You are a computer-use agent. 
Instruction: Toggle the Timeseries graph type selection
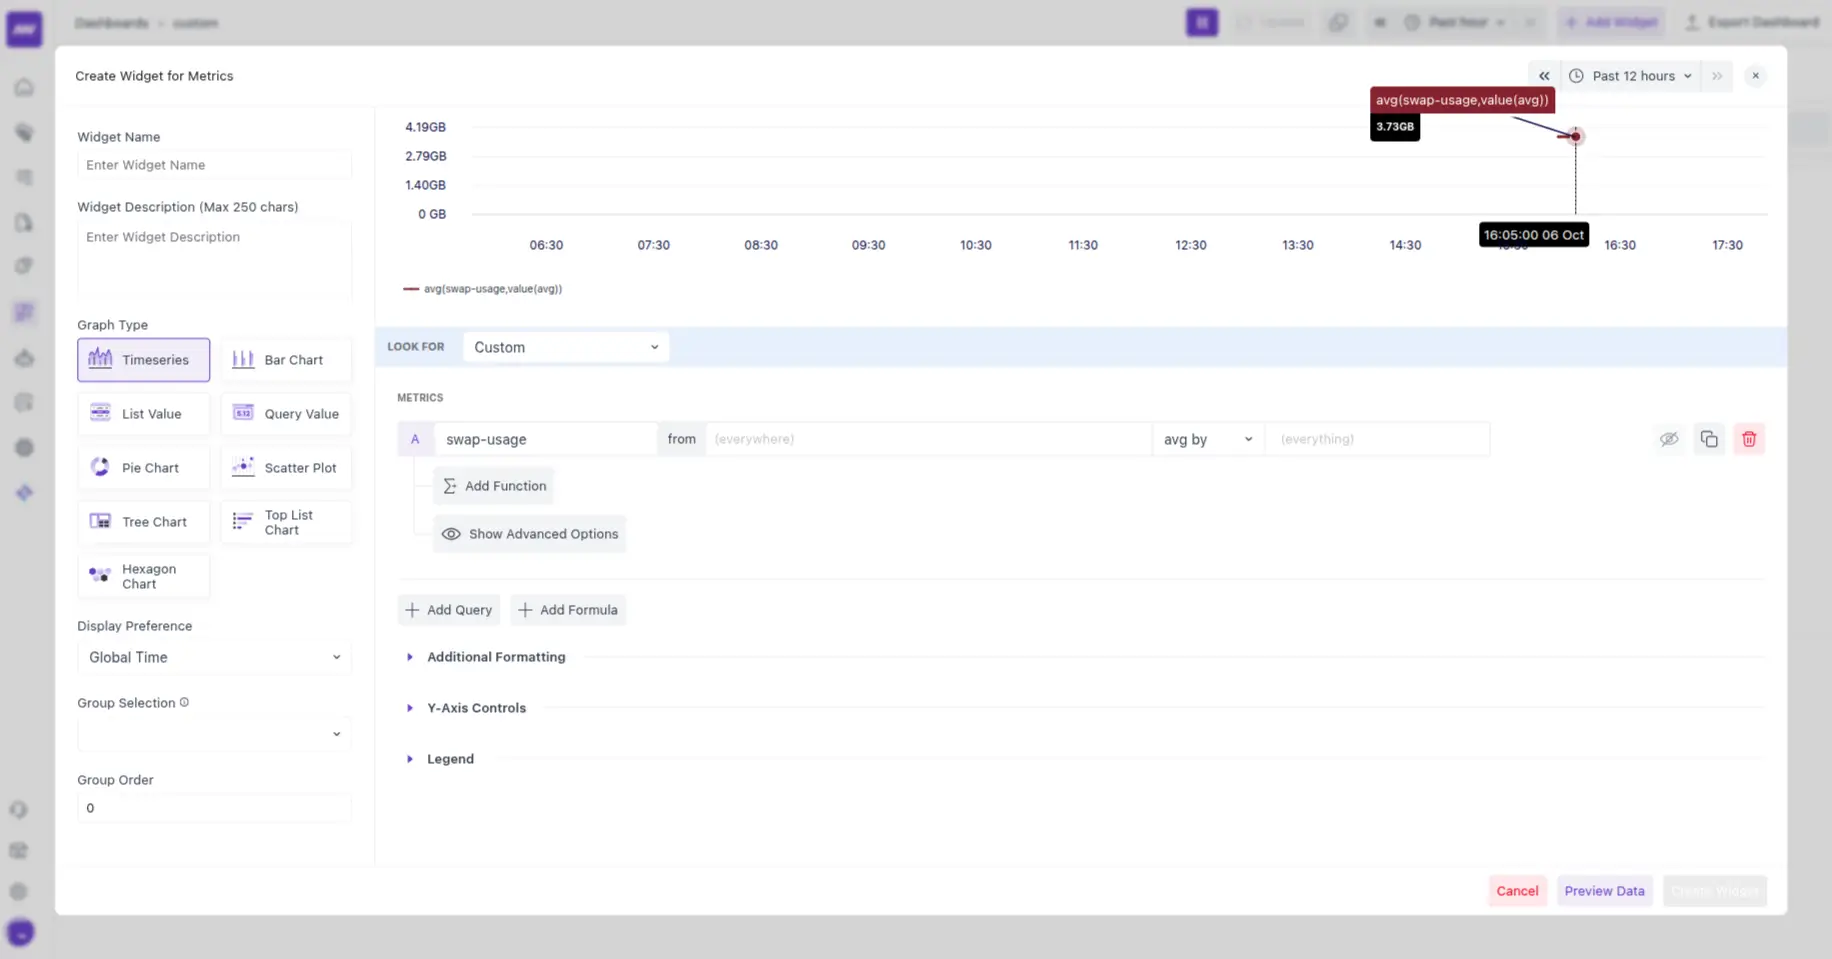point(143,359)
